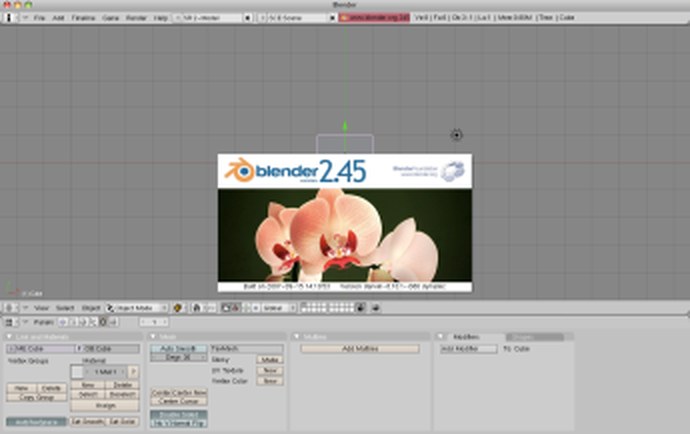Hide the Info header pulldown menus arrow
The height and width of the screenshot is (434, 690).
click(x=25, y=18)
